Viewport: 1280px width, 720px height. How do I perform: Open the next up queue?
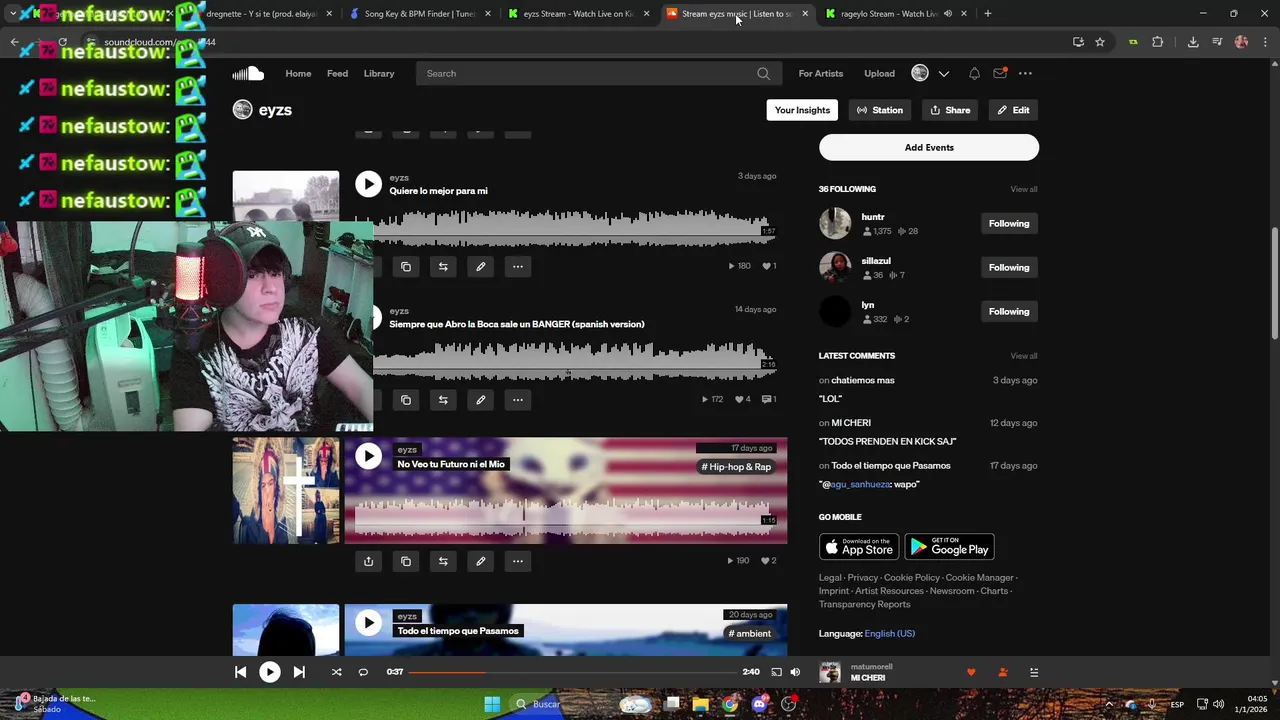coord(1034,672)
